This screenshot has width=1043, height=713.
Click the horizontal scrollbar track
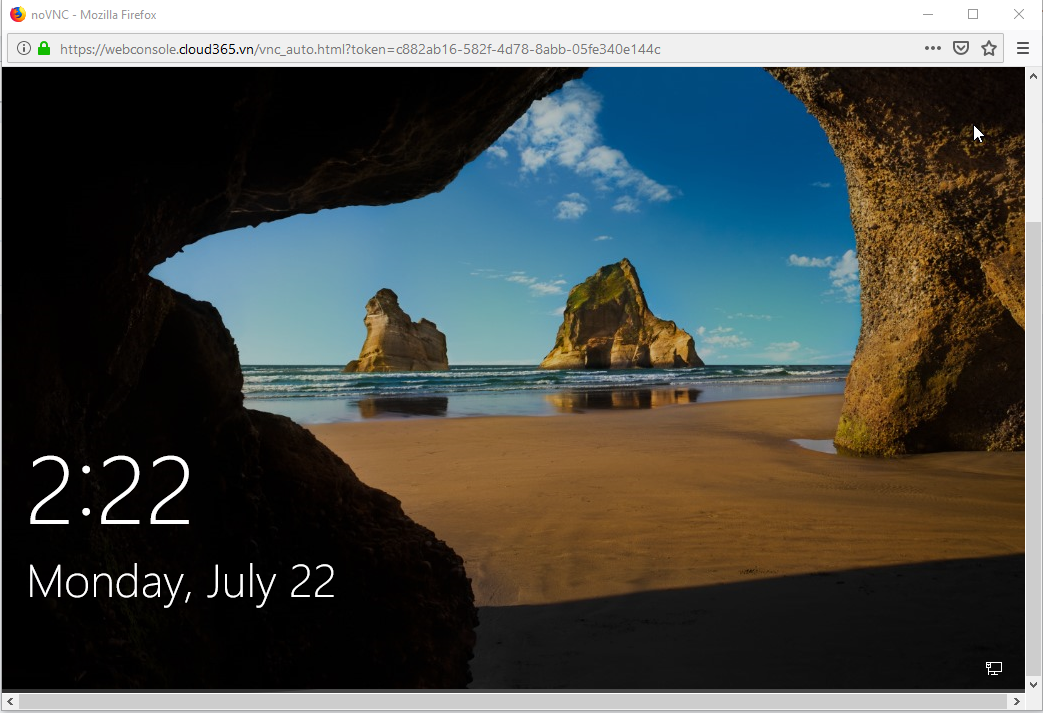[x=513, y=701]
